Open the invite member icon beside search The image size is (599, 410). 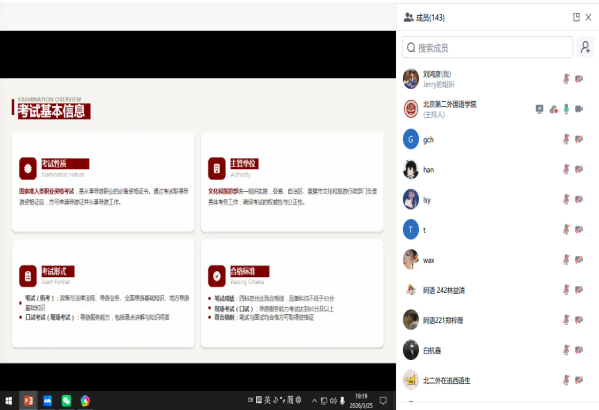(x=585, y=47)
